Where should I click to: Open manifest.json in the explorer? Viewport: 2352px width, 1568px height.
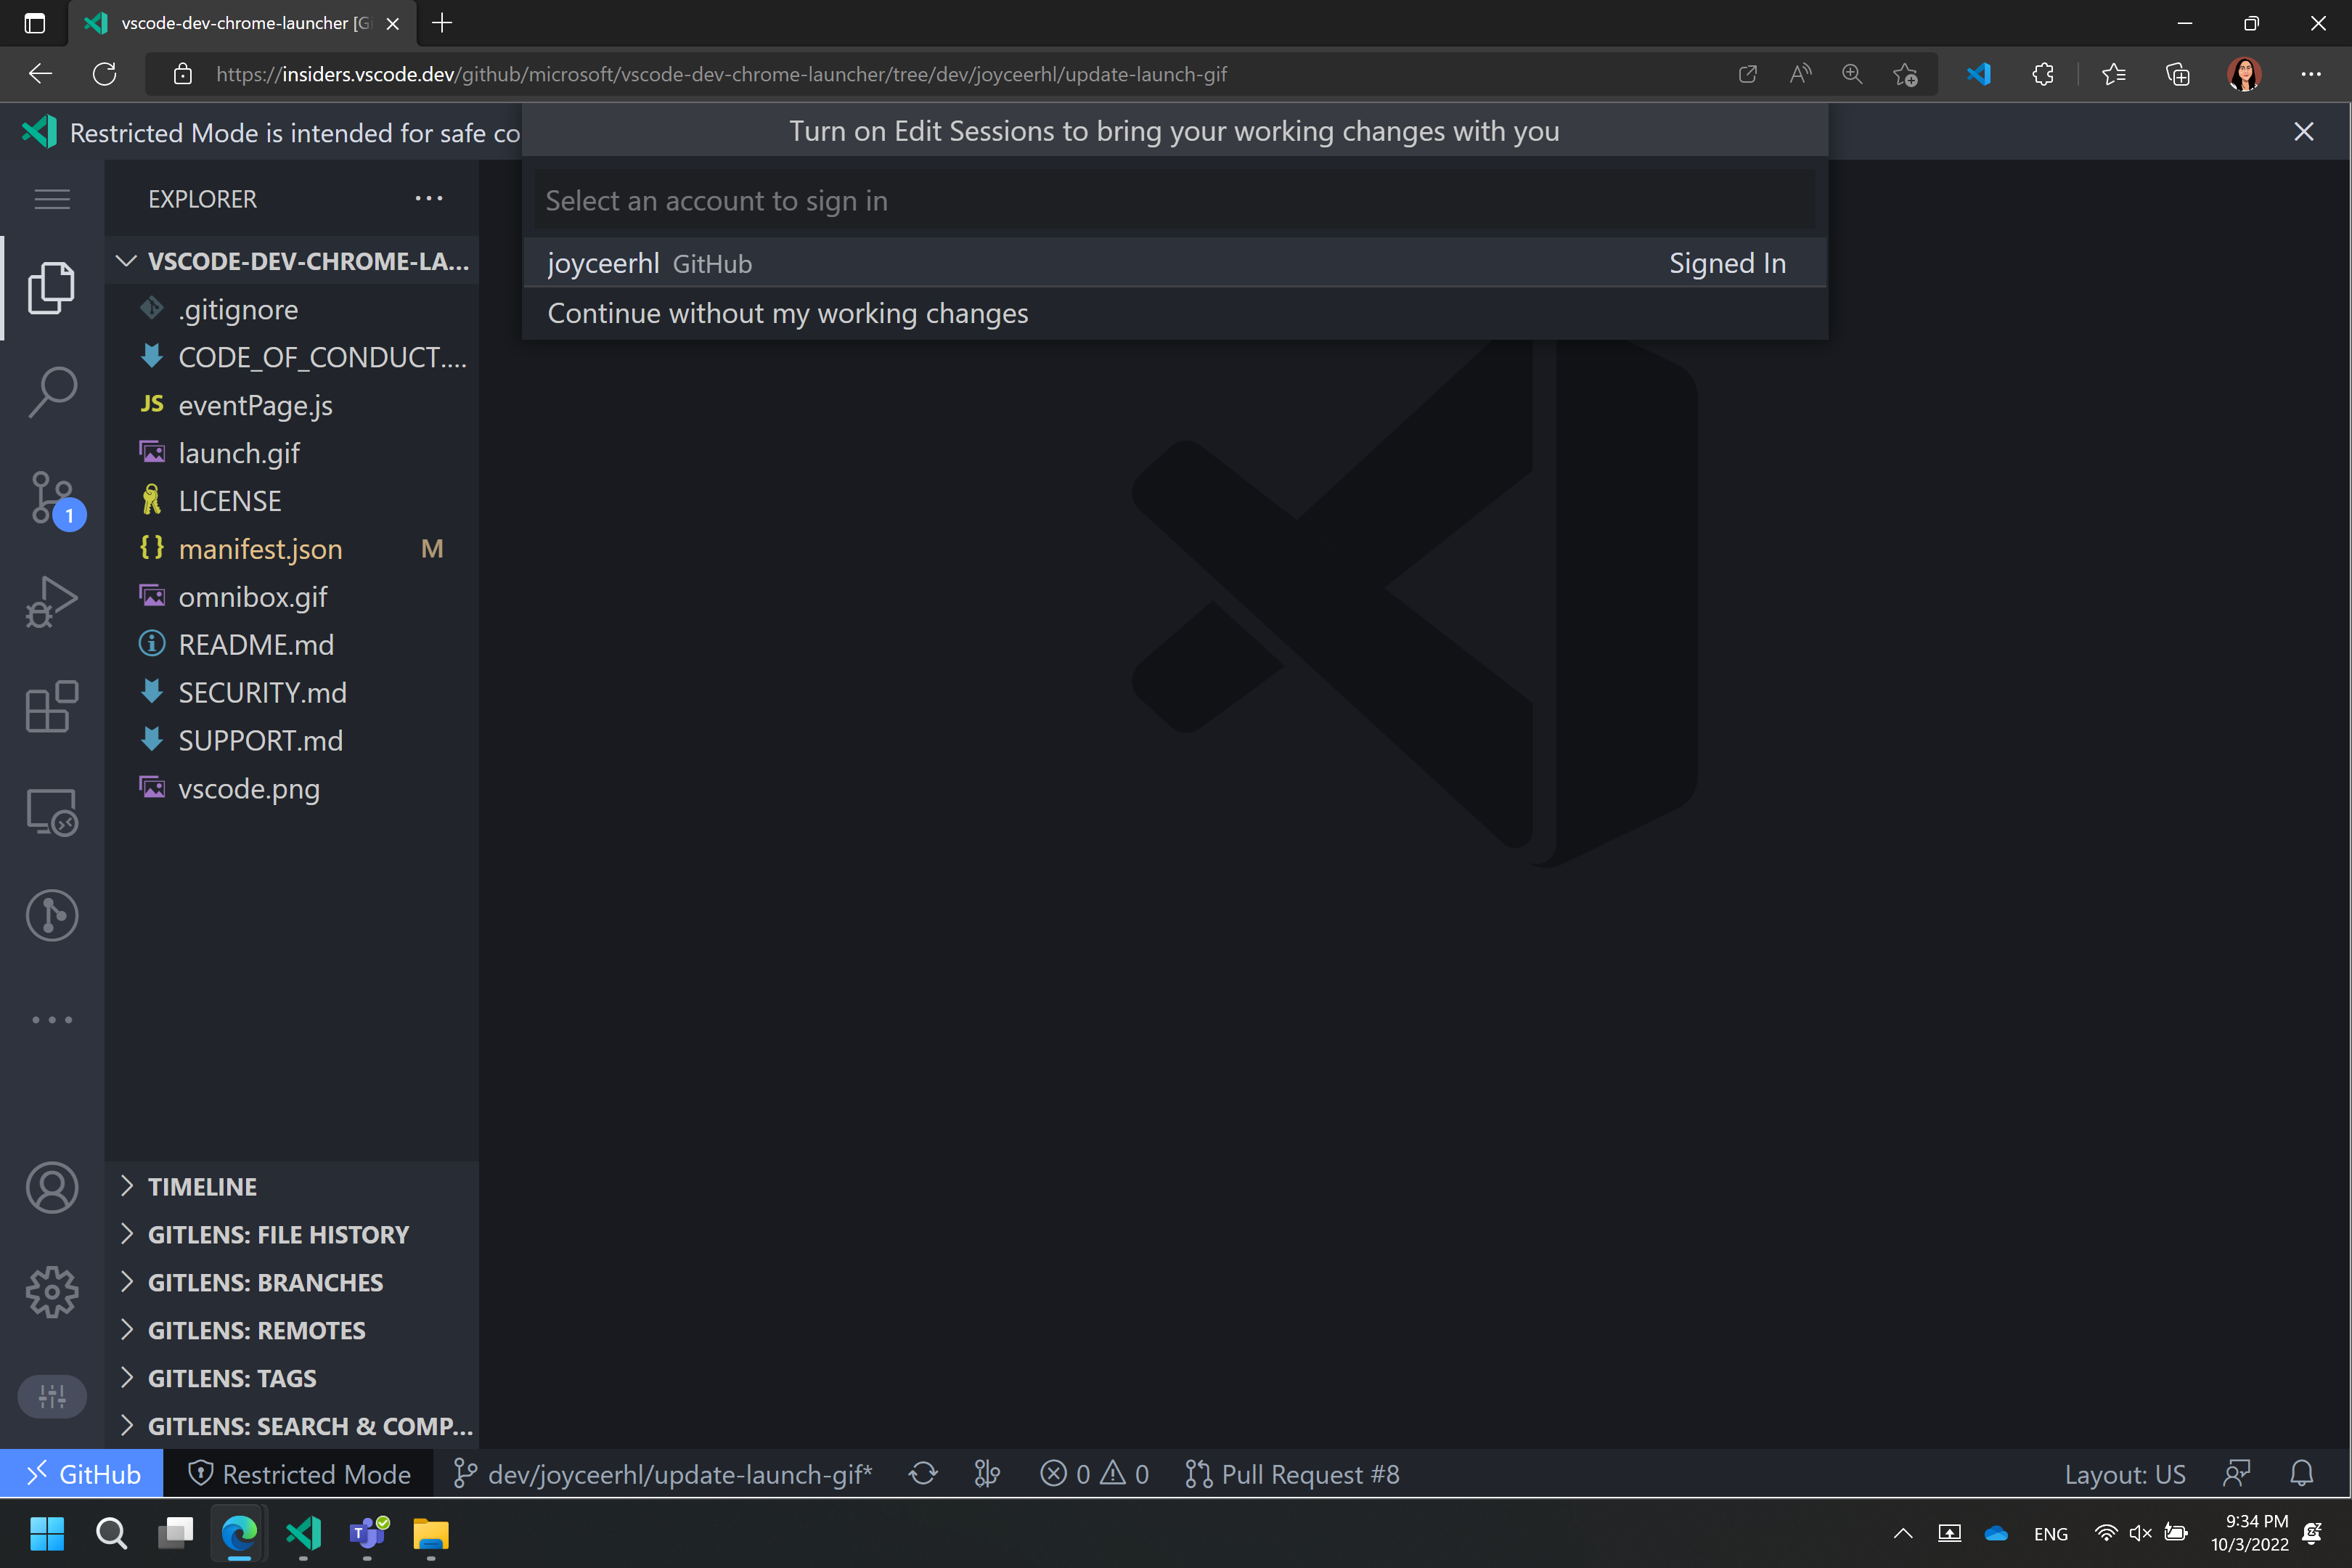click(260, 549)
